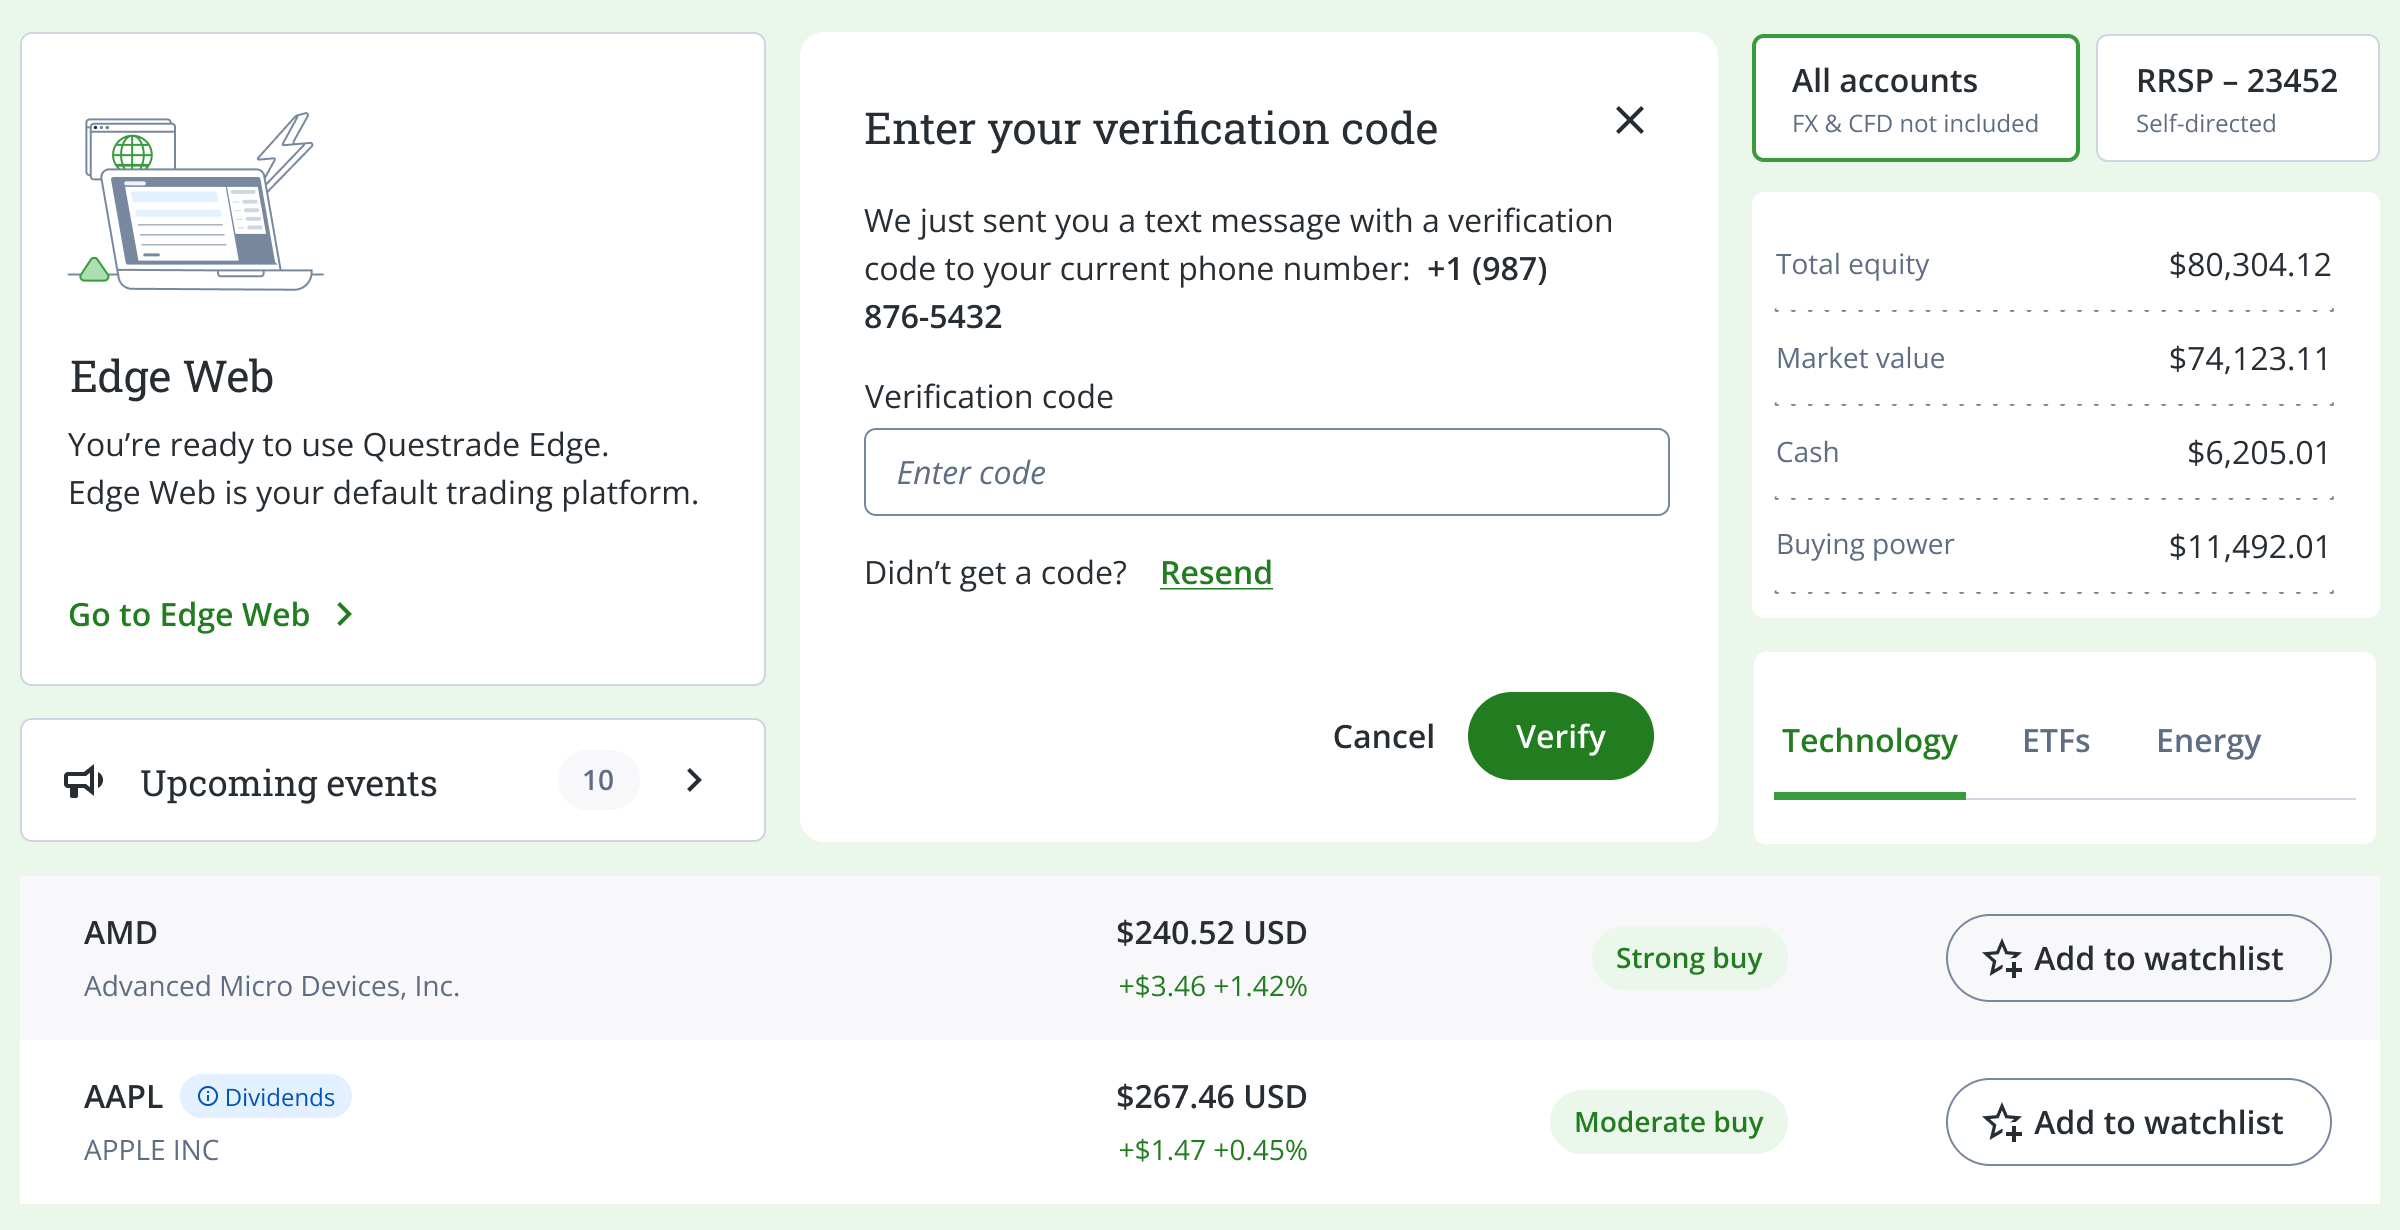
Task: Click the star icon in AAPL's watchlist button
Action: point(2003,1123)
